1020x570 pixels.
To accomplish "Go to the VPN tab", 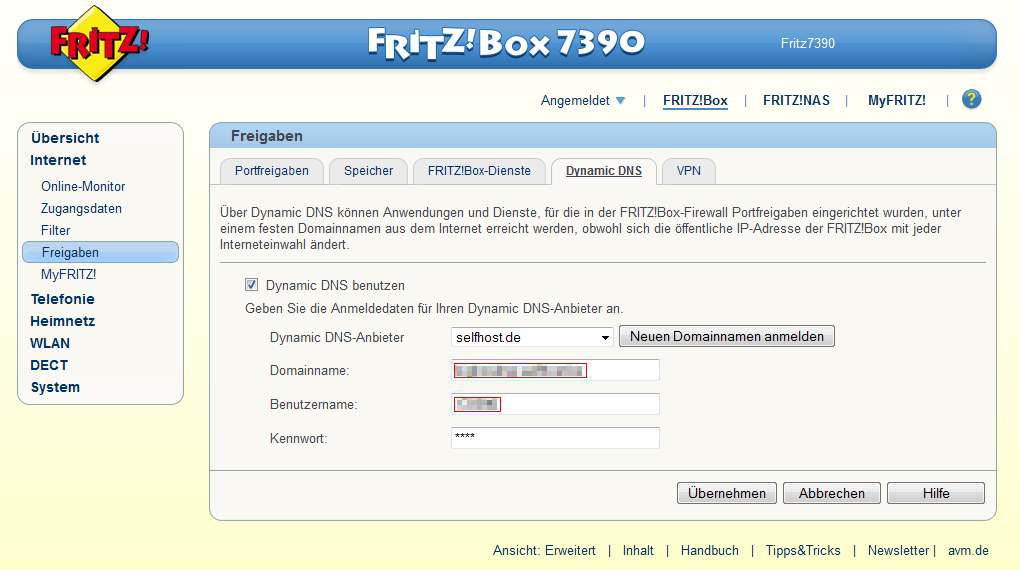I will (688, 171).
